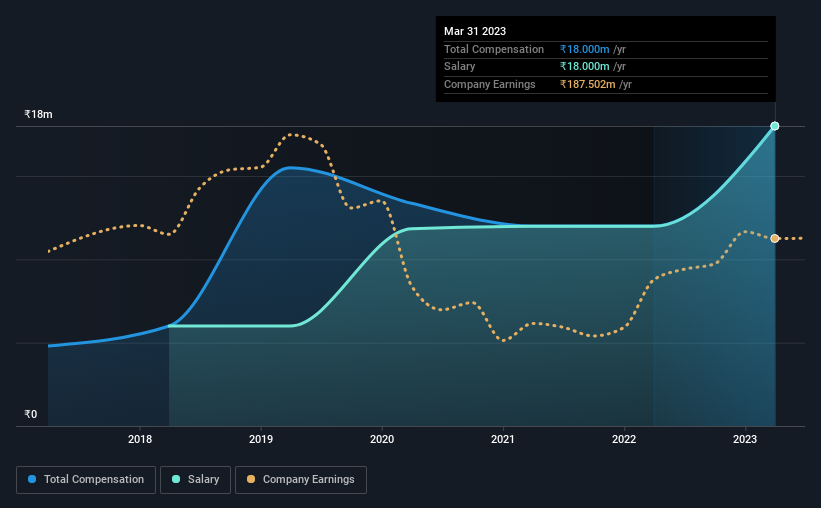The height and width of the screenshot is (508, 821).
Task: Click the teal data point at Mar 2023
Action: [x=775, y=126]
